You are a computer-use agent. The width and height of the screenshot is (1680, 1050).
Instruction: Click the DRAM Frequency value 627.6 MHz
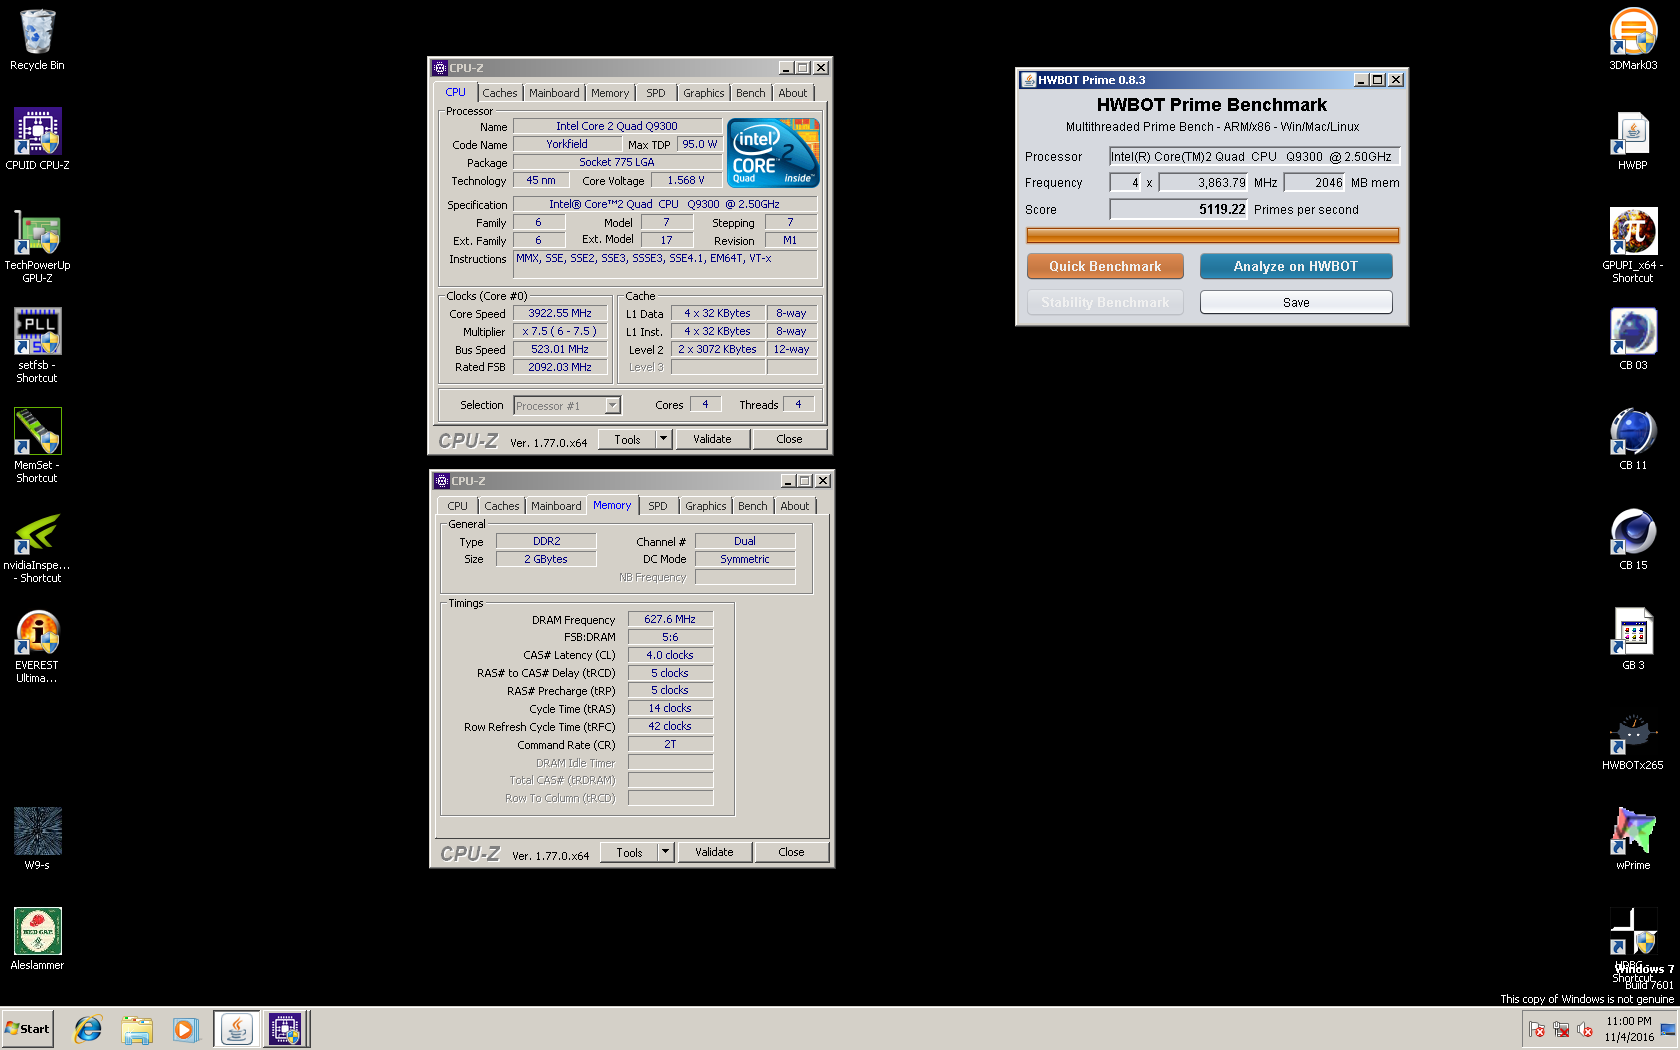click(670, 619)
